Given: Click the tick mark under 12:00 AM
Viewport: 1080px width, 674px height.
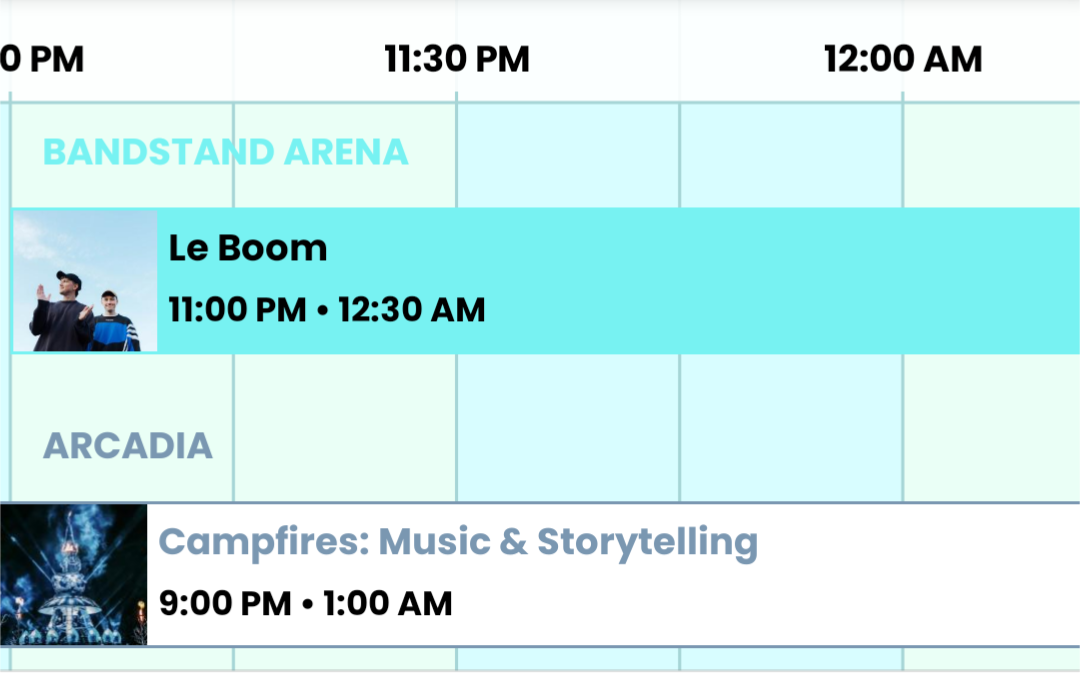Looking at the screenshot, I should pyautogui.click(x=903, y=98).
